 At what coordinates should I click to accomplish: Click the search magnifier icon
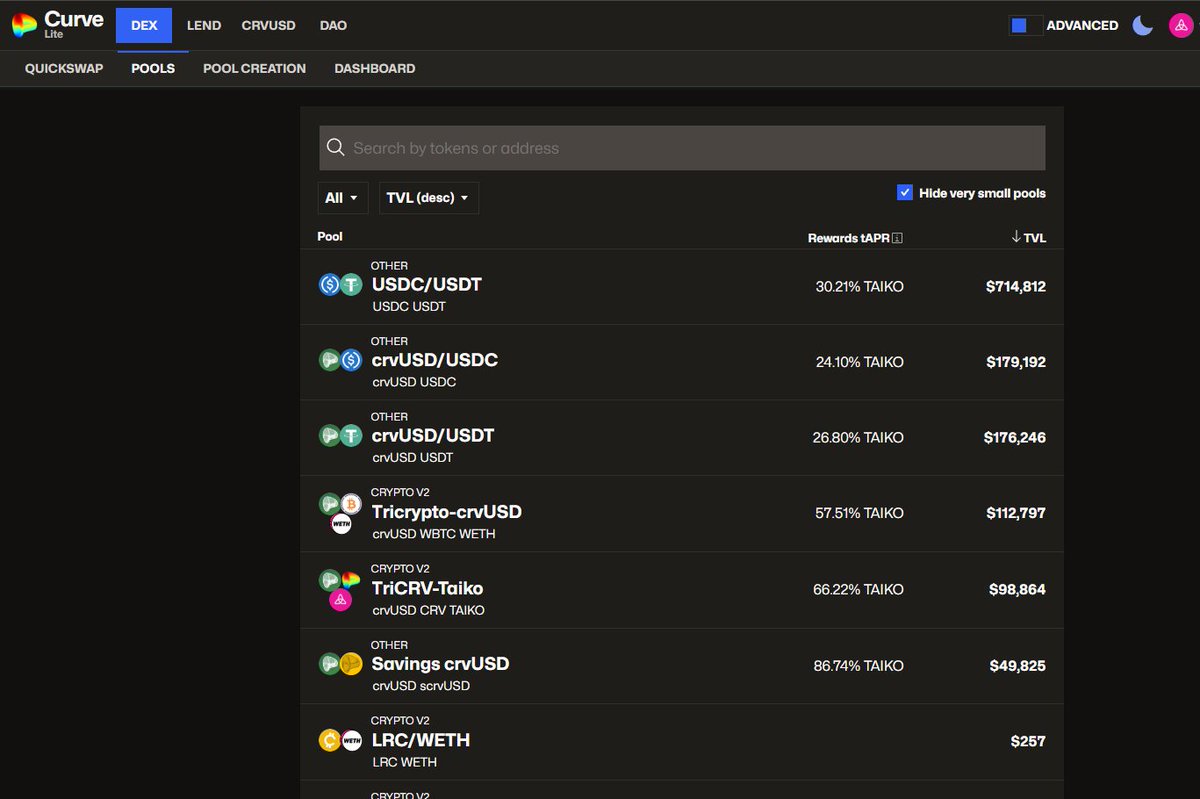(336, 148)
